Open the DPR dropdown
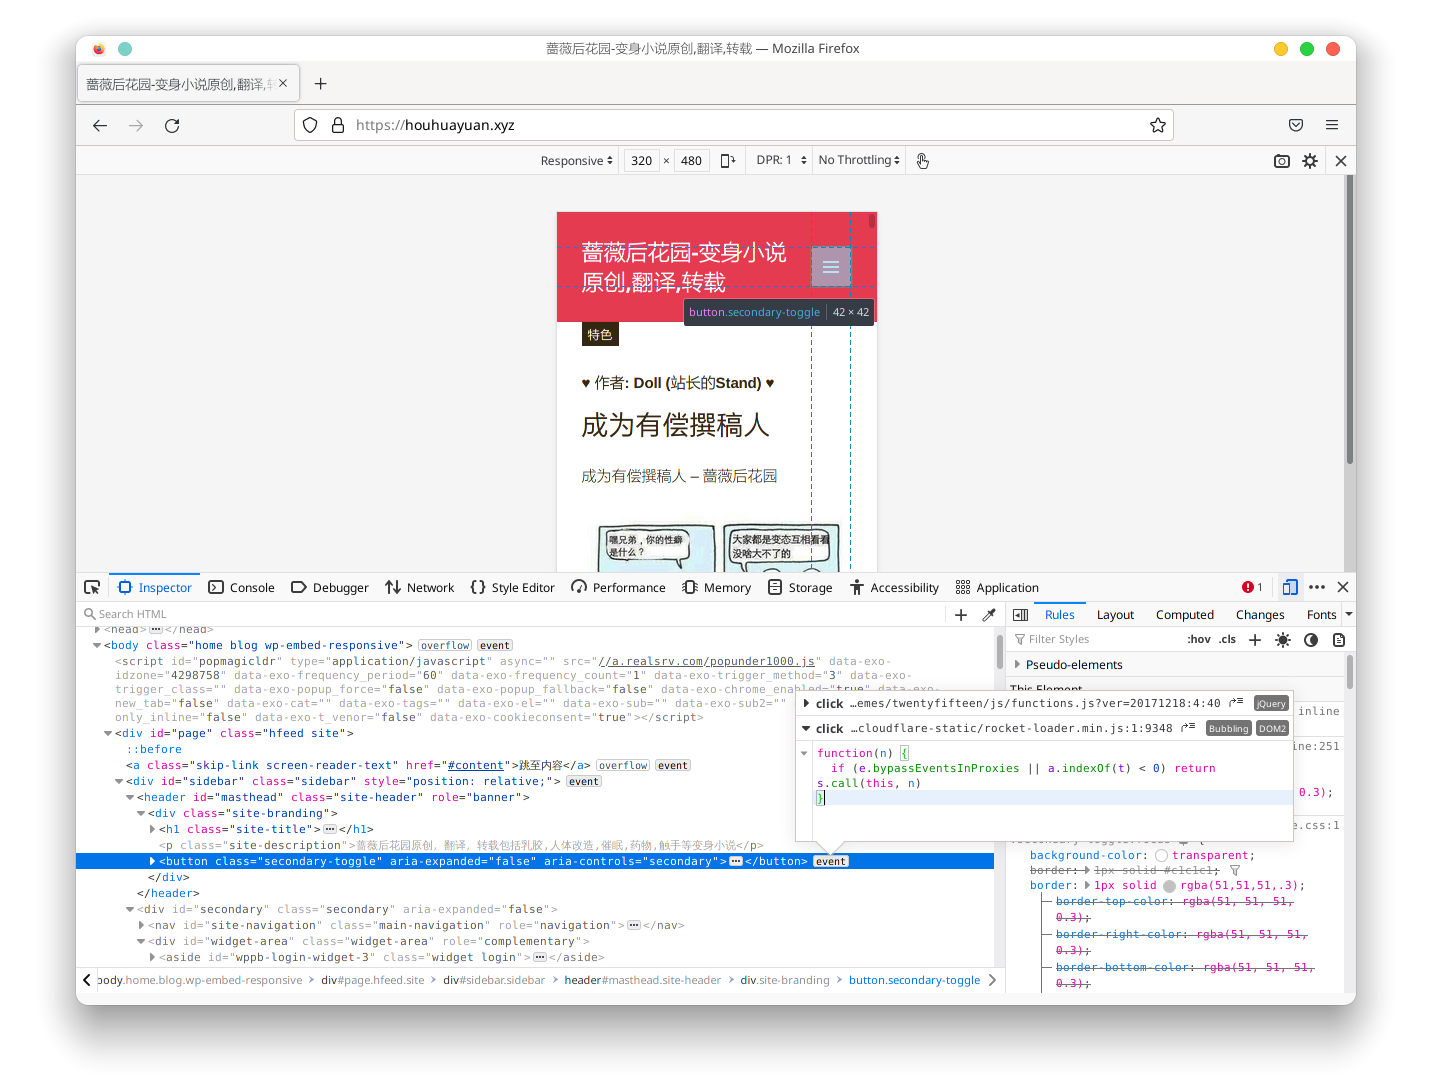 [x=780, y=160]
